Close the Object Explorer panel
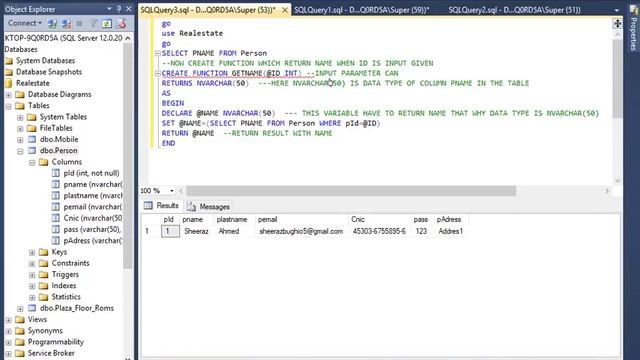The height and width of the screenshot is (360, 640). point(129,9)
